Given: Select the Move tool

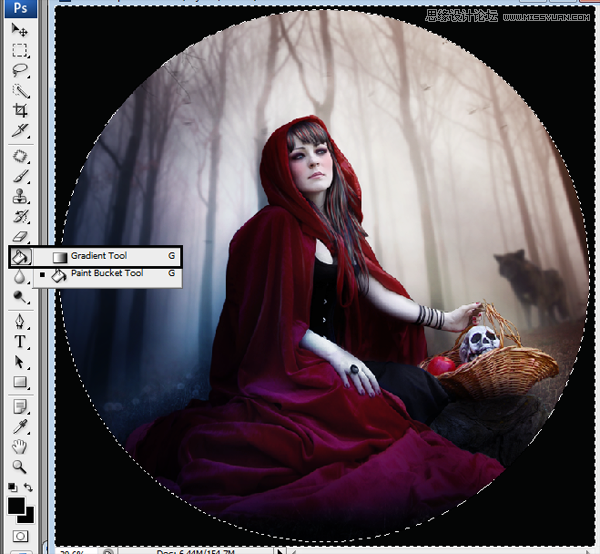Looking at the screenshot, I should (x=20, y=30).
